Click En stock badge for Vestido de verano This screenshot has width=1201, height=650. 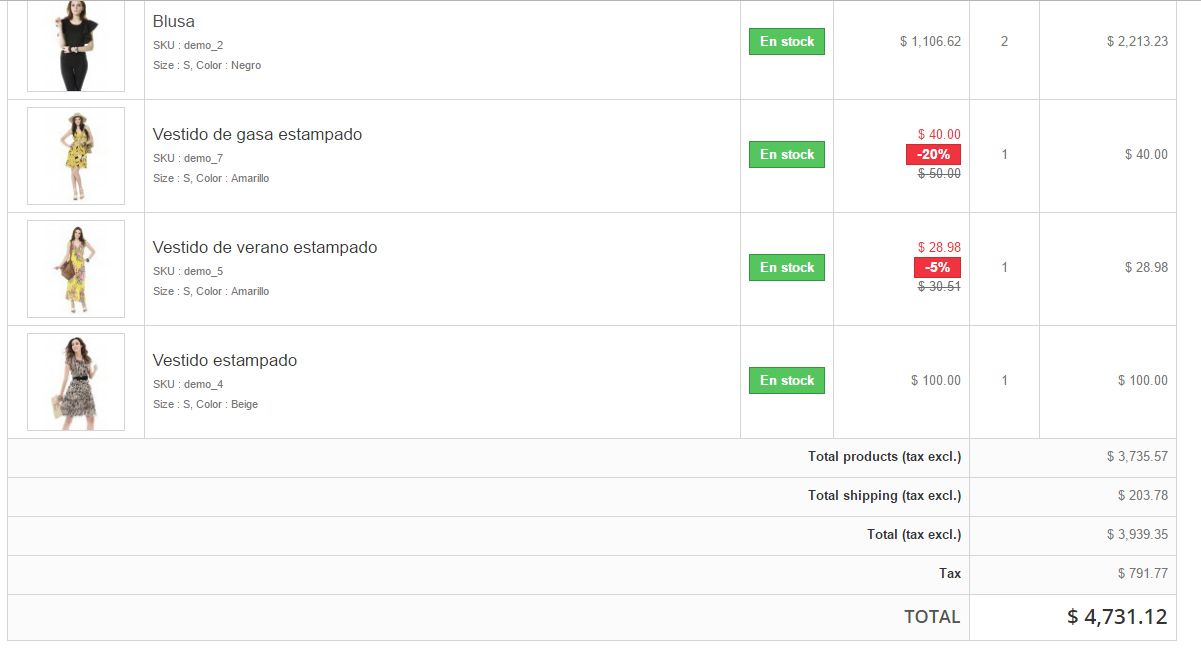787,267
